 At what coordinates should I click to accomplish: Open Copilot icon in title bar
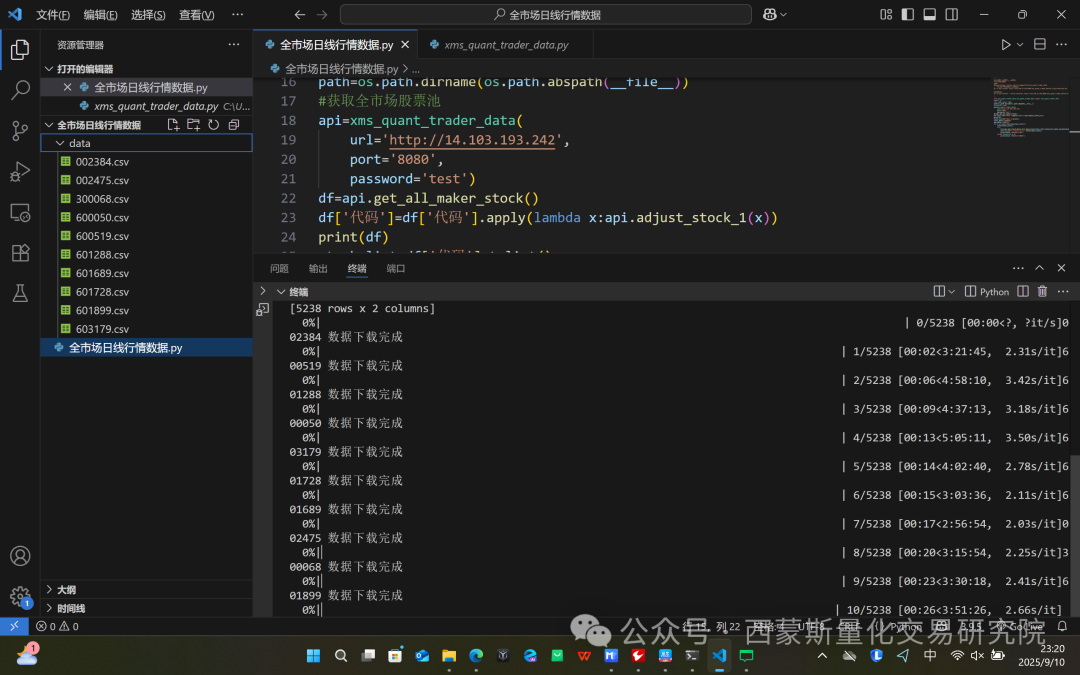(770, 14)
